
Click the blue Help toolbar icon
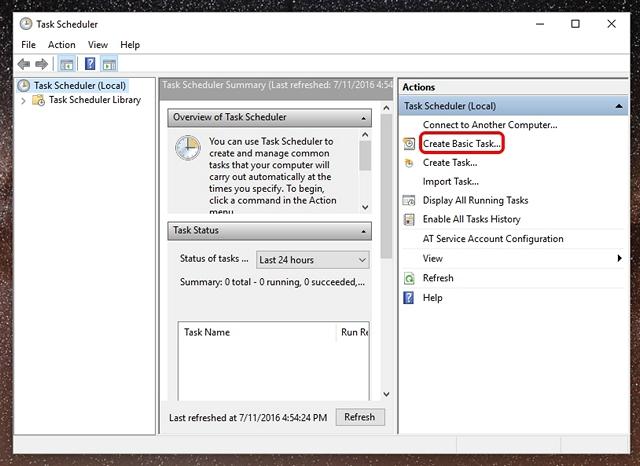pyautogui.click(x=90, y=64)
